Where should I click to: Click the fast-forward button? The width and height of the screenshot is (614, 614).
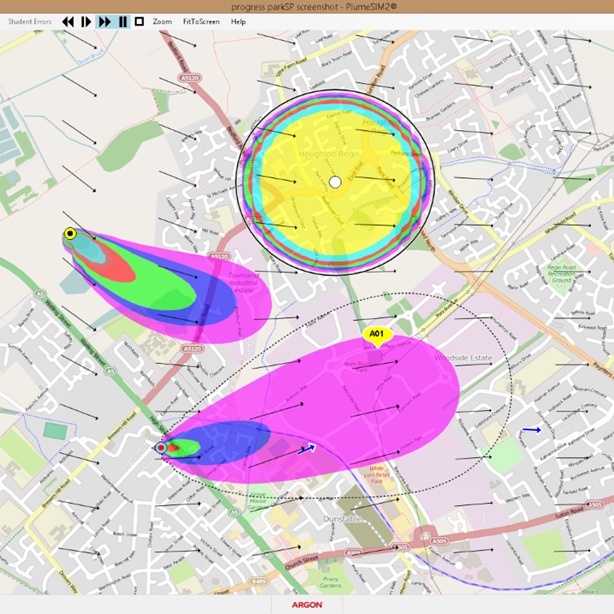(104, 21)
